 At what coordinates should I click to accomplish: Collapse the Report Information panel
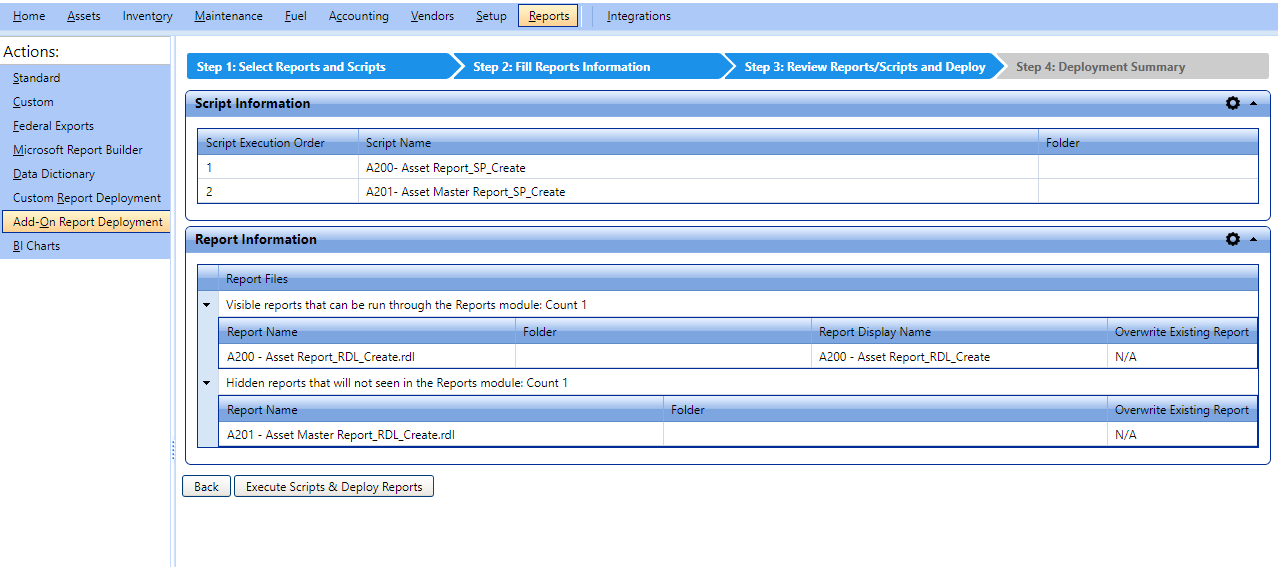click(x=1253, y=239)
